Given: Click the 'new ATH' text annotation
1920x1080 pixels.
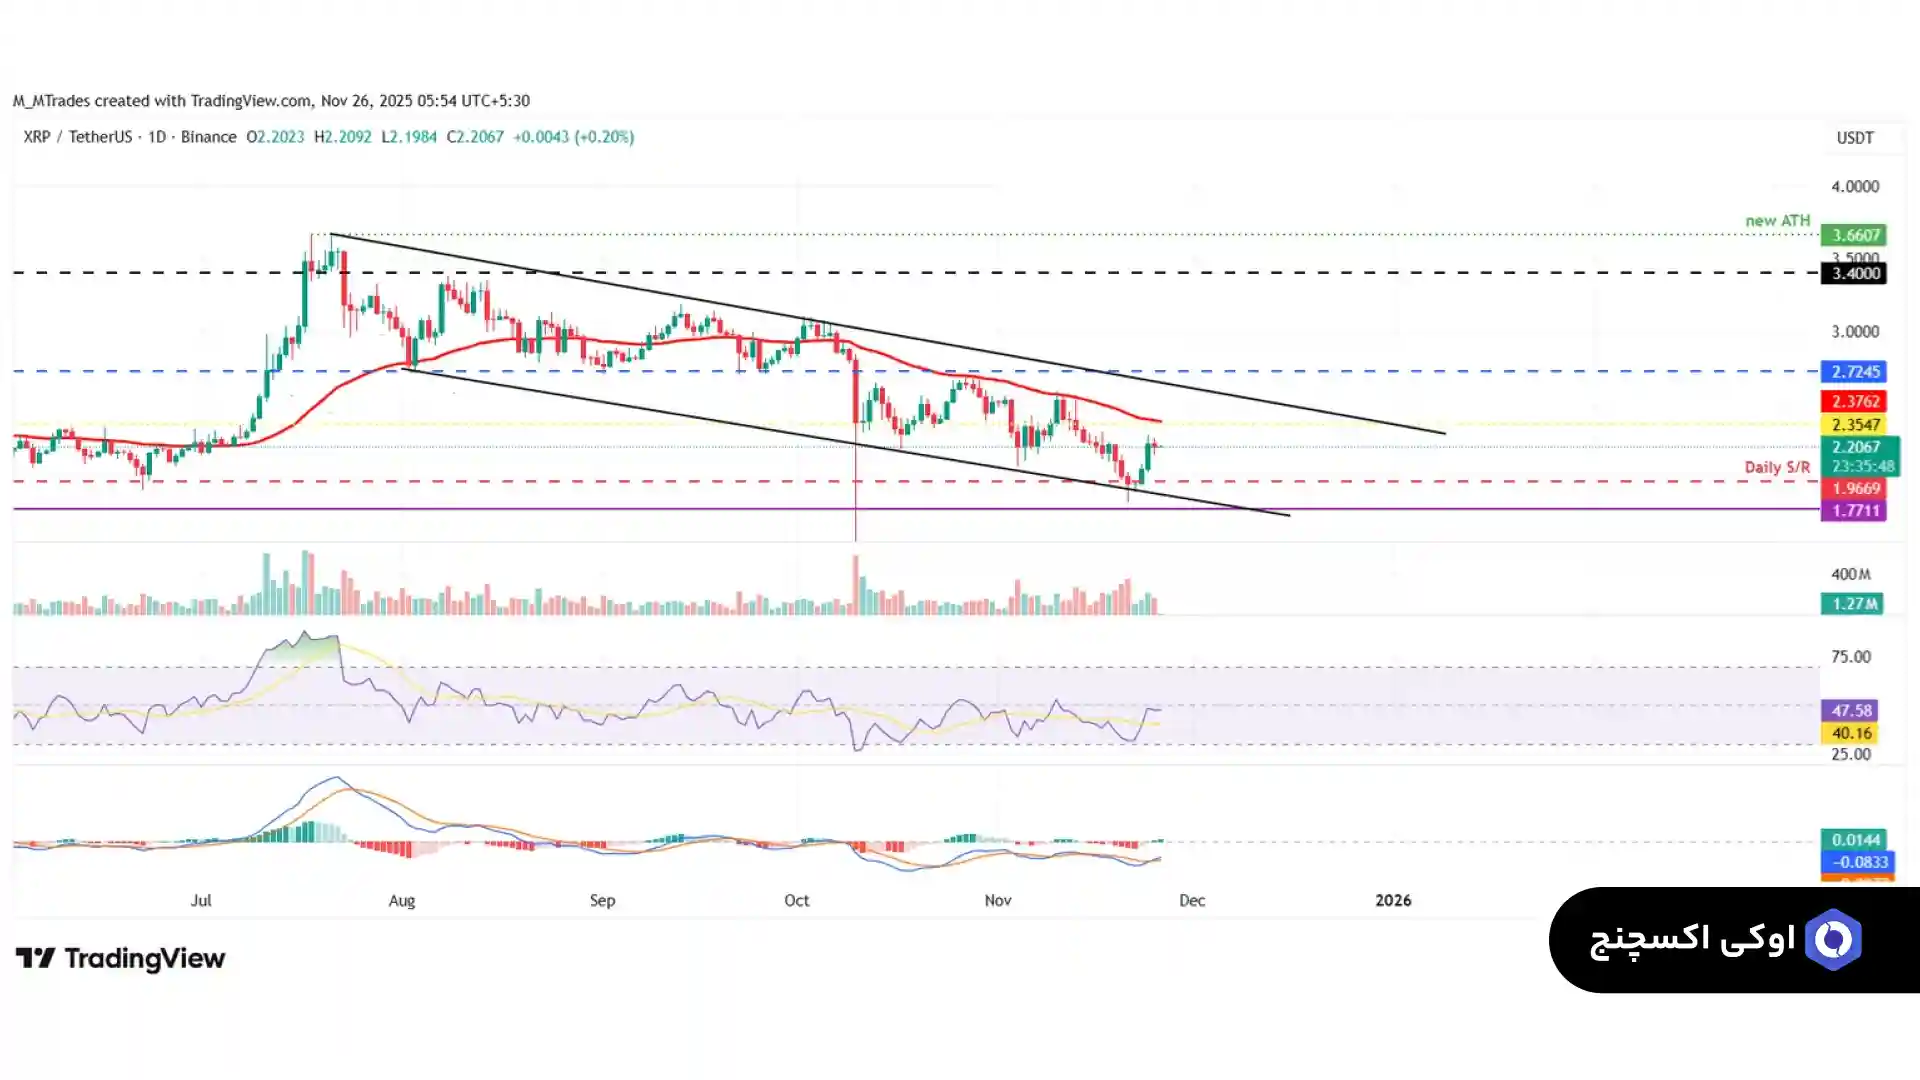Looking at the screenshot, I should tap(1777, 220).
